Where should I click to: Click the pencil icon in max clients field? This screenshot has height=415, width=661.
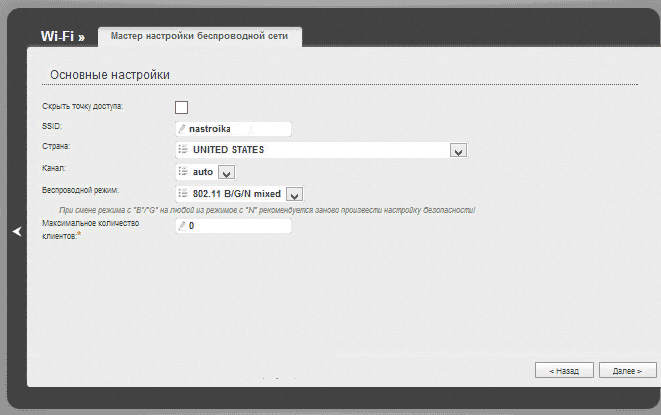182,227
